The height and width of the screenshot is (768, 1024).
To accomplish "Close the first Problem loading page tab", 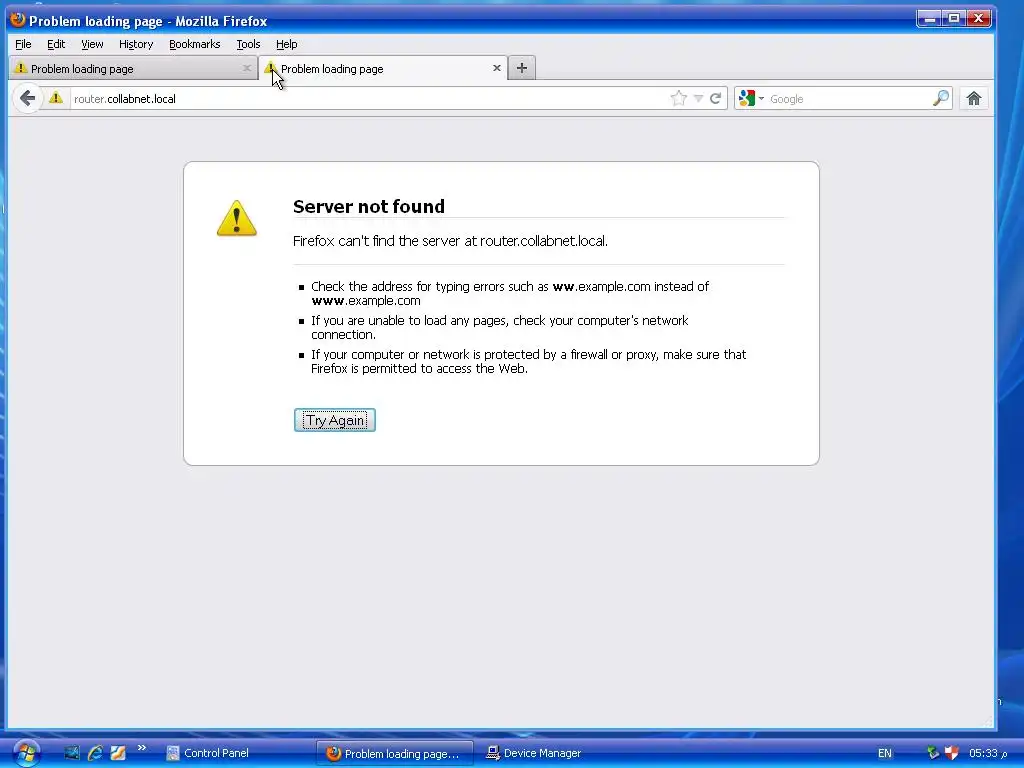I will pos(246,68).
